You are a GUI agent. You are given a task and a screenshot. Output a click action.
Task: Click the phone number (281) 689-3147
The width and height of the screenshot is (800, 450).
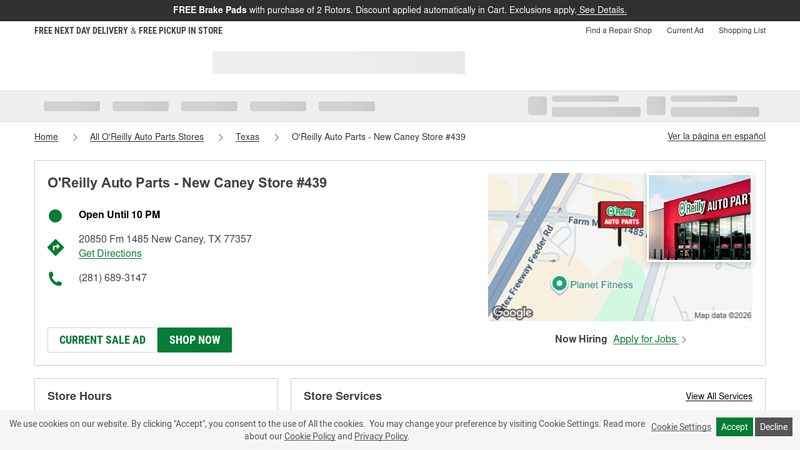[x=113, y=278]
